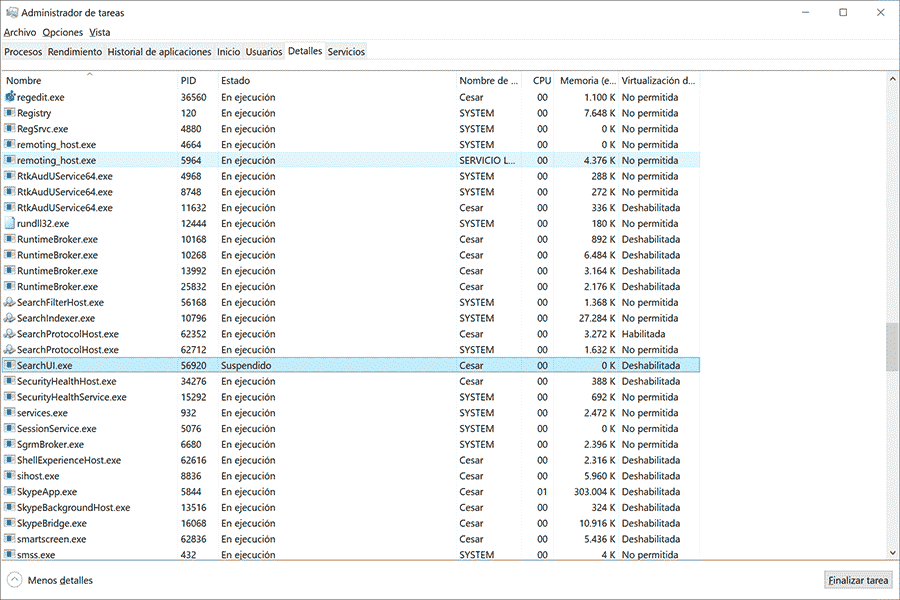This screenshot has width=900, height=600.
Task: Click the Suspendido status of SearchUI.exe
Action: pos(246,365)
